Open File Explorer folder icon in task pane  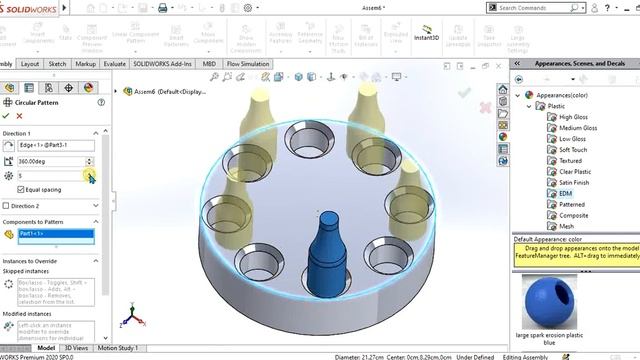pyautogui.click(x=503, y=113)
